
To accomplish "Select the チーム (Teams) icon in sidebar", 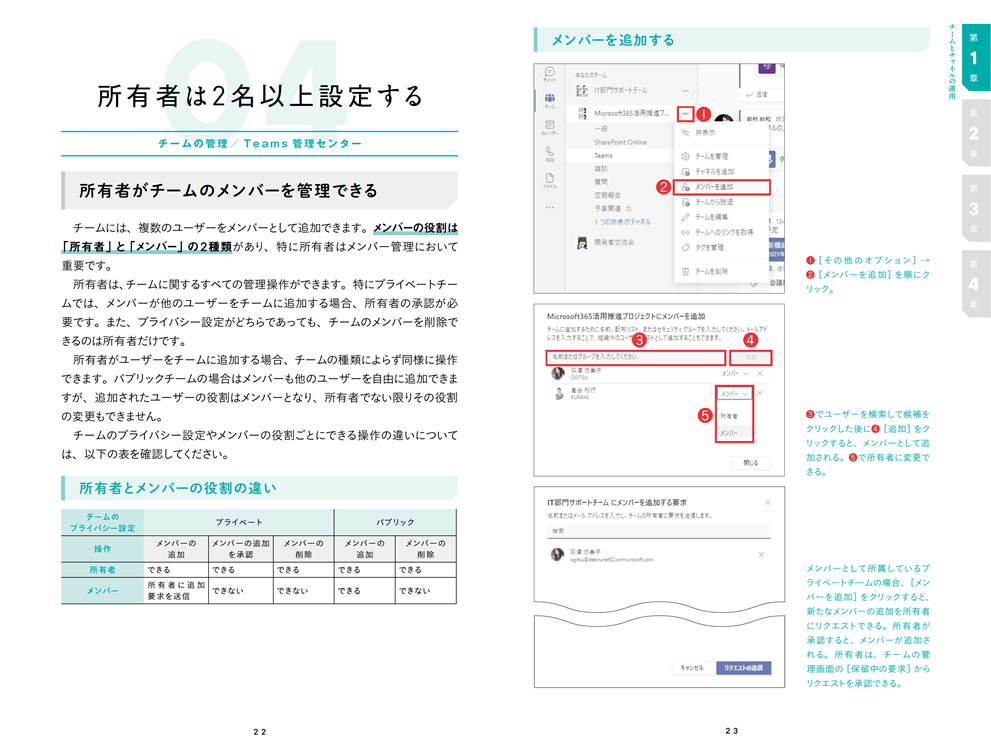I will coord(549,100).
